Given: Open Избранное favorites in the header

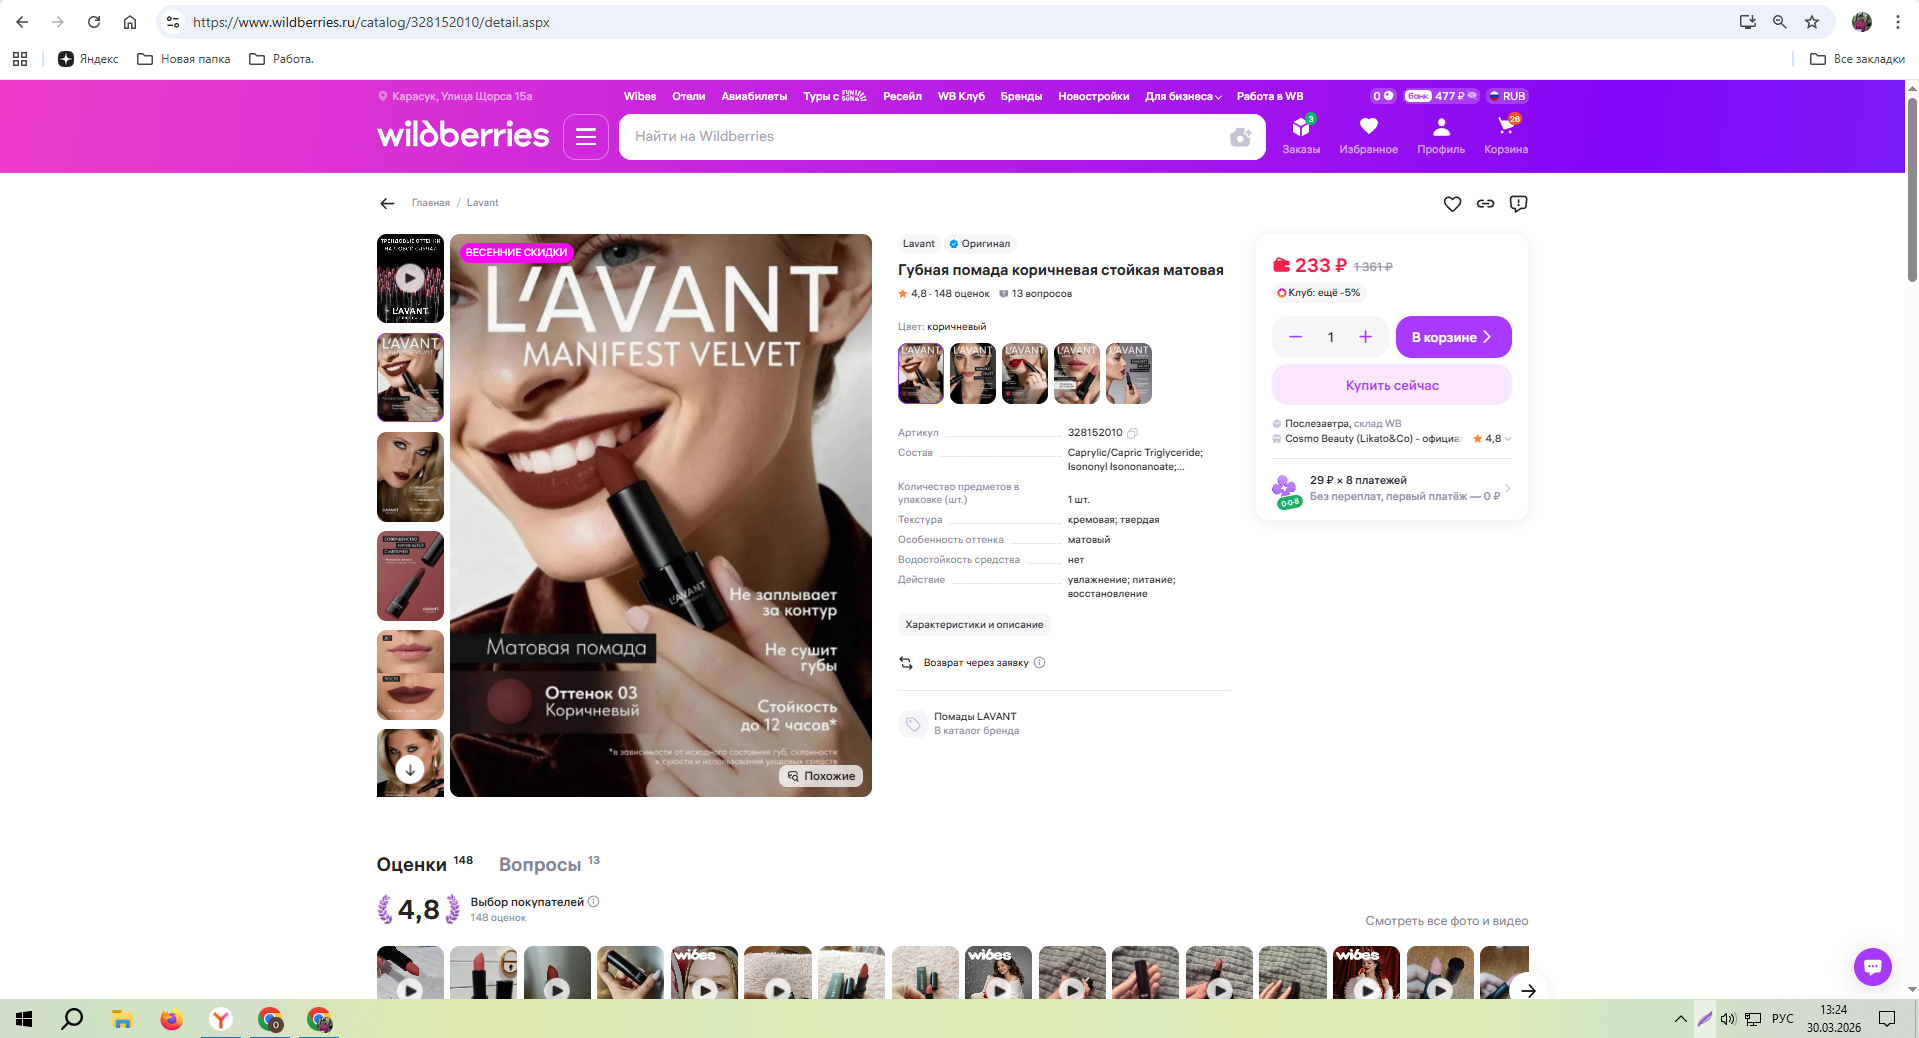Looking at the screenshot, I should (x=1368, y=135).
